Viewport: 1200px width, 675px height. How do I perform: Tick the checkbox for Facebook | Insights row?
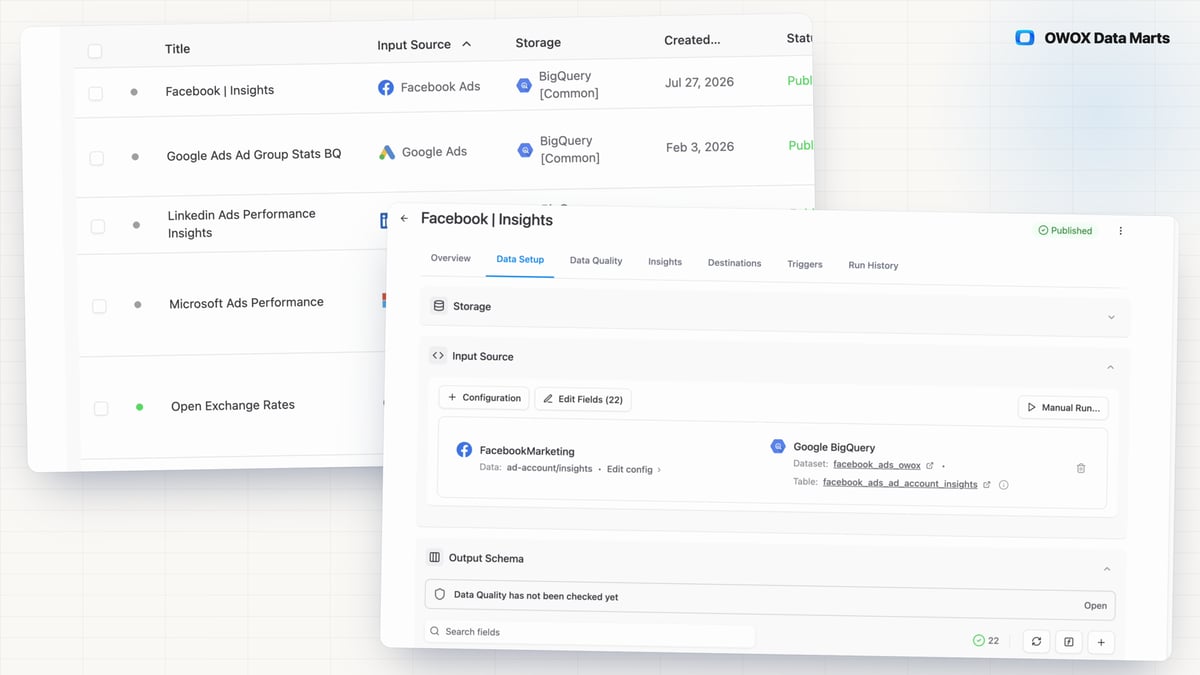coord(95,93)
